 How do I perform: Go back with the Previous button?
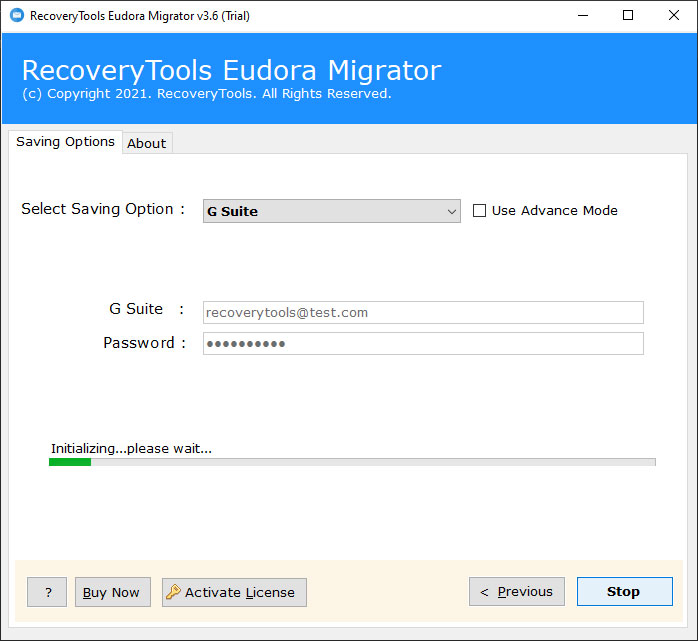(x=517, y=592)
